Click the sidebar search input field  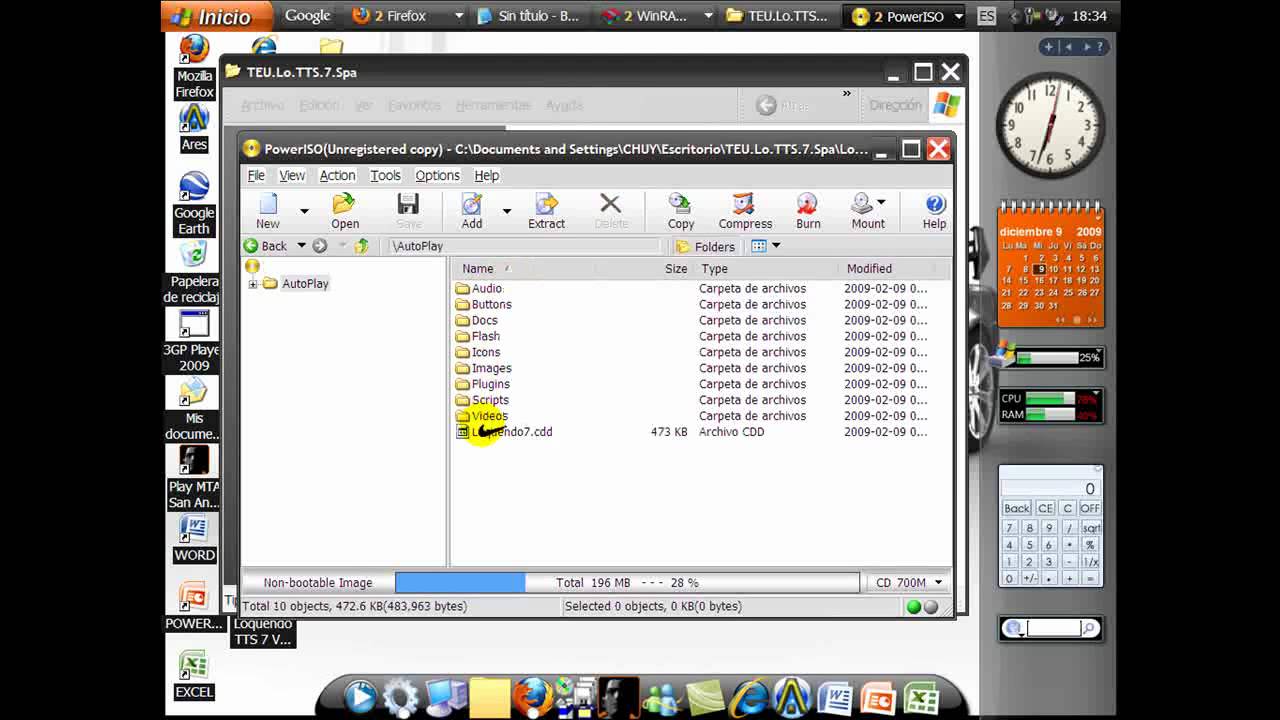point(1052,628)
